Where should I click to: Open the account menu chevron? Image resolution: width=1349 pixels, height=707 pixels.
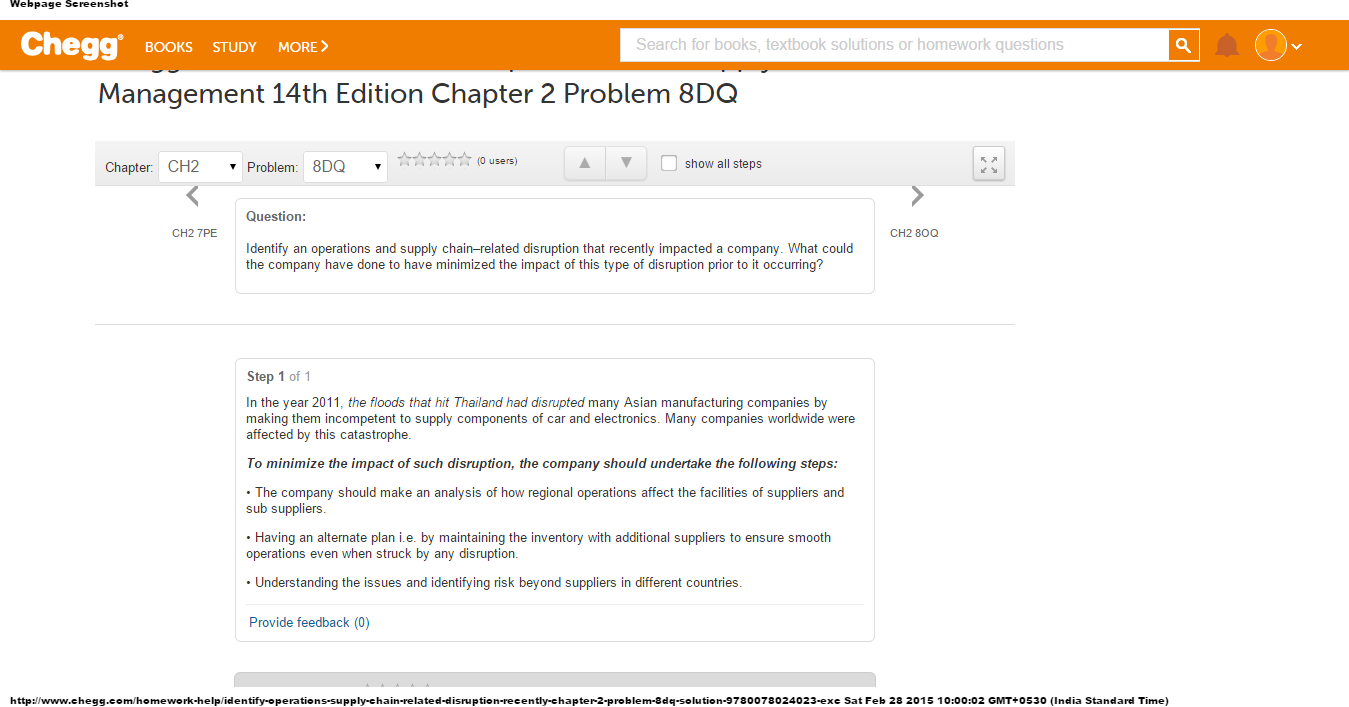click(x=1296, y=46)
